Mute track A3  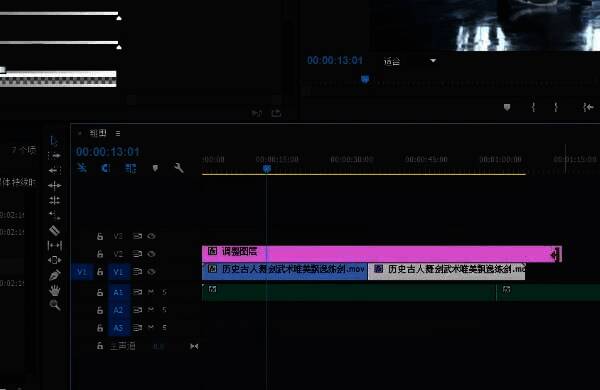151,328
